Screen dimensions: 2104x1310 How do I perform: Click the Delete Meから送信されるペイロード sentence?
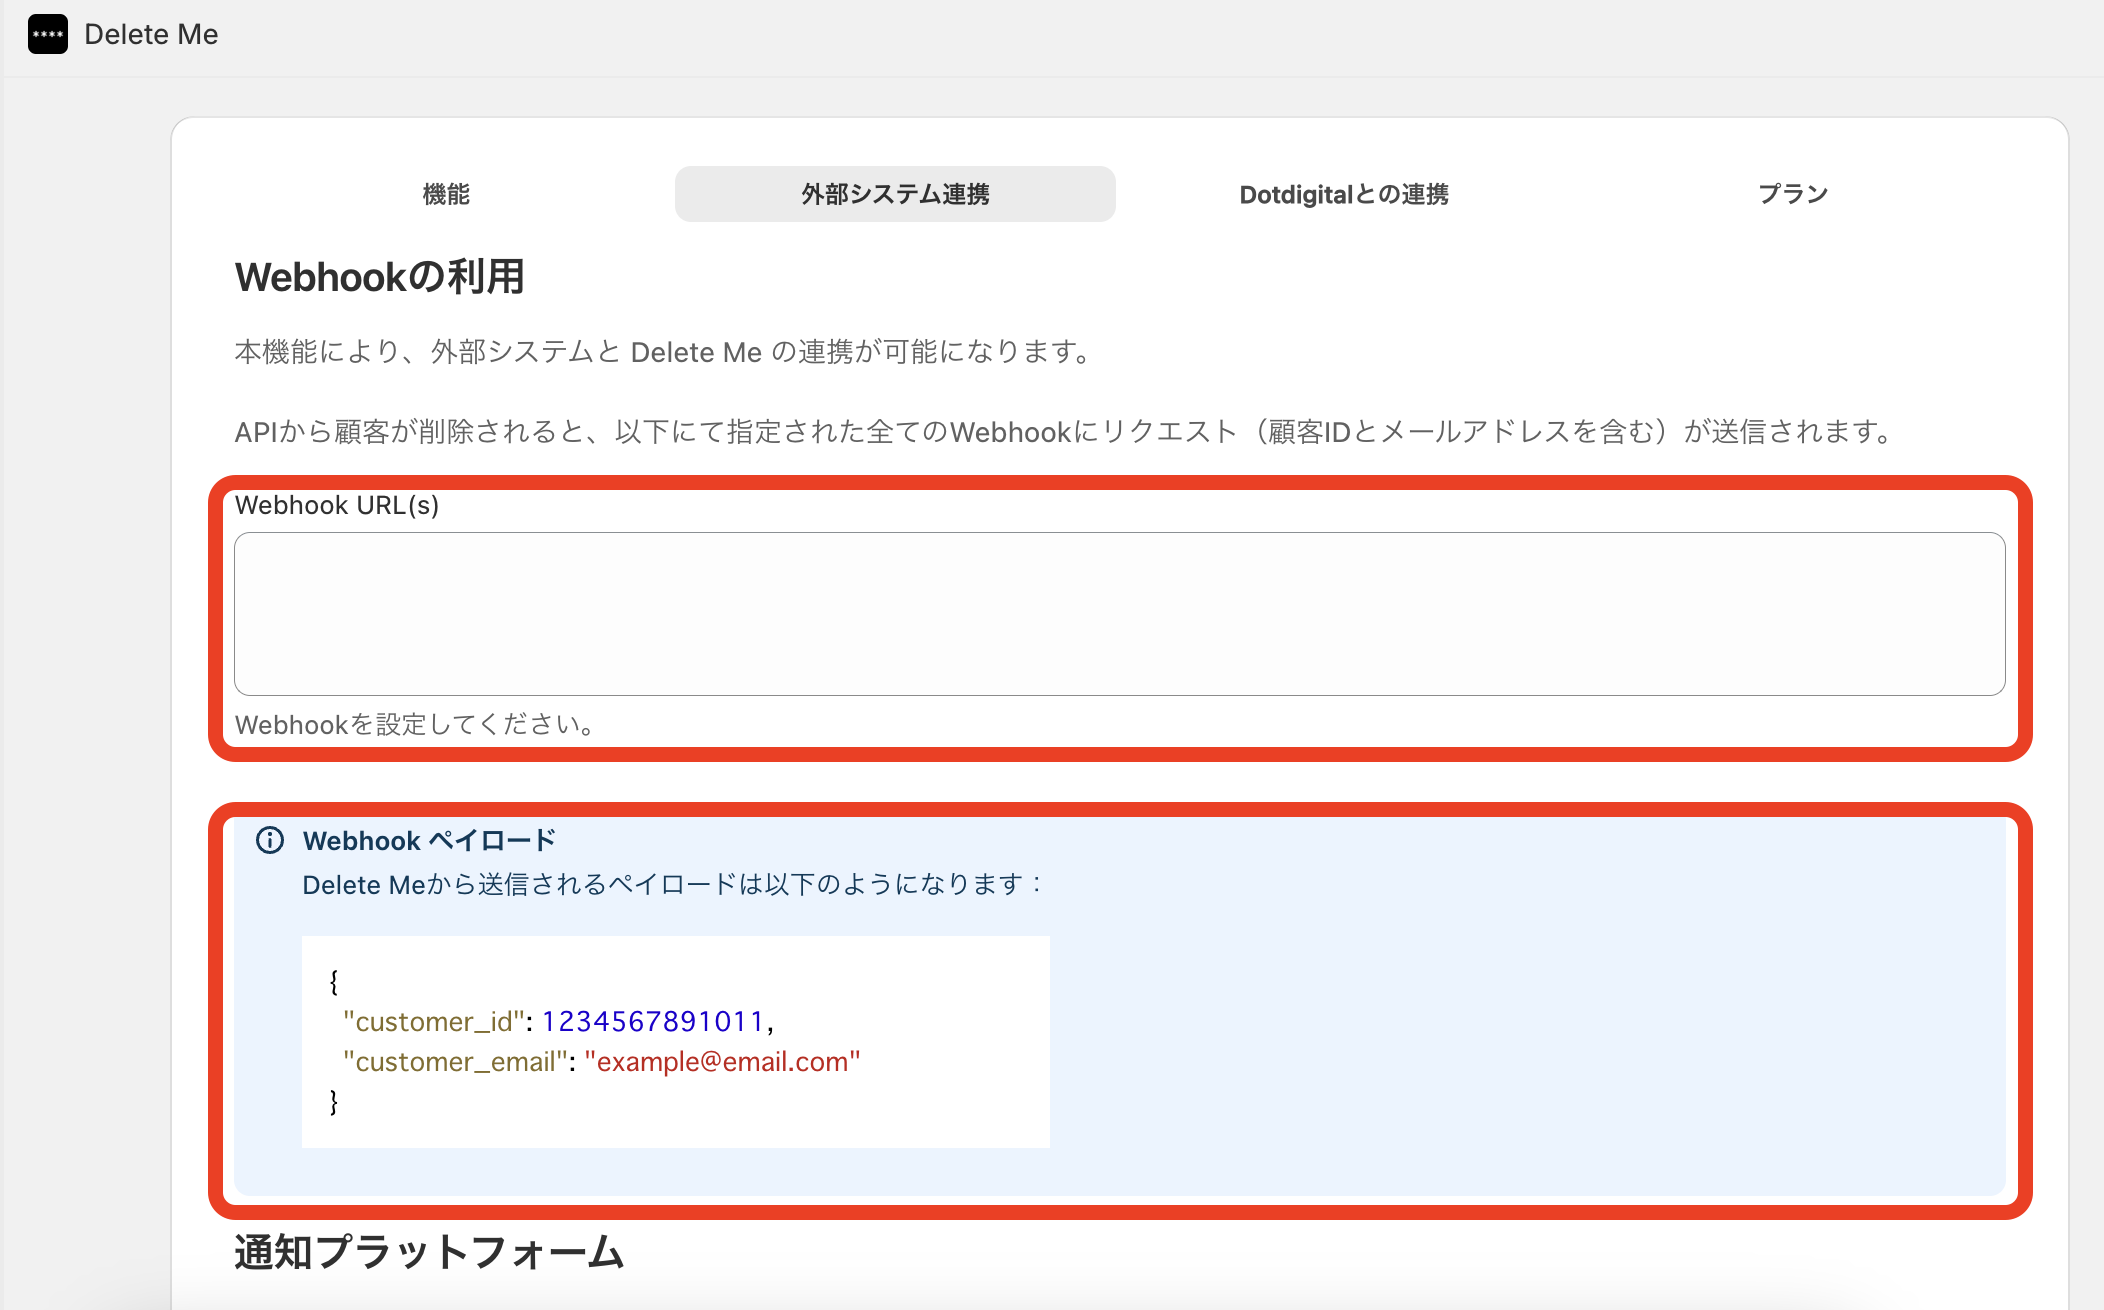673,884
